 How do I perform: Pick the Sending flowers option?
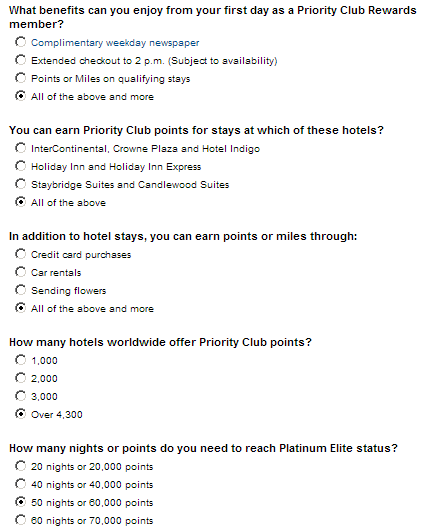tap(20, 290)
